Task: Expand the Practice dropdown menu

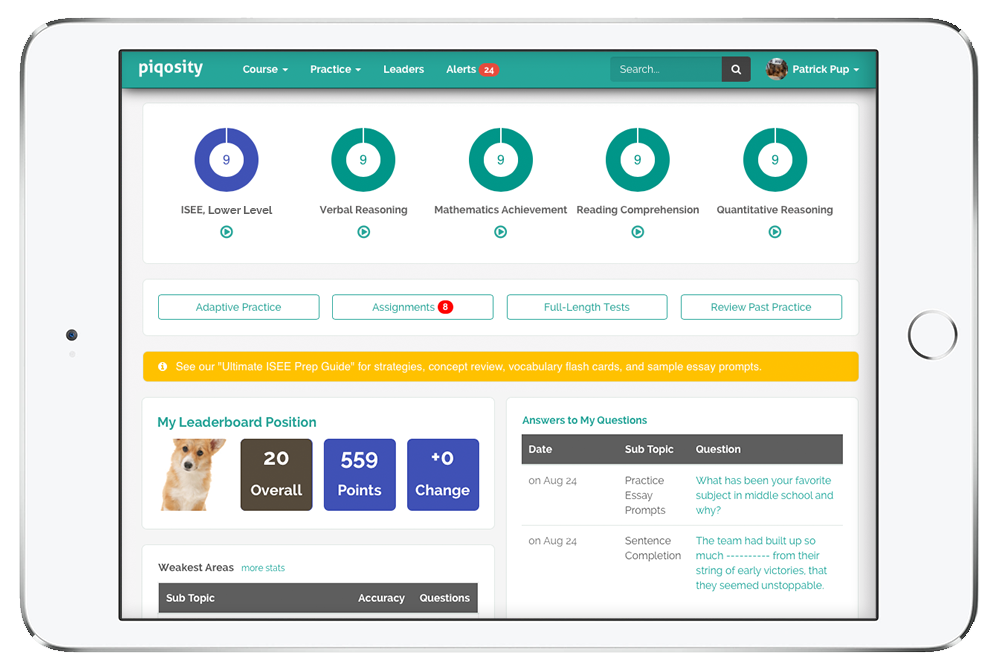Action: 335,70
